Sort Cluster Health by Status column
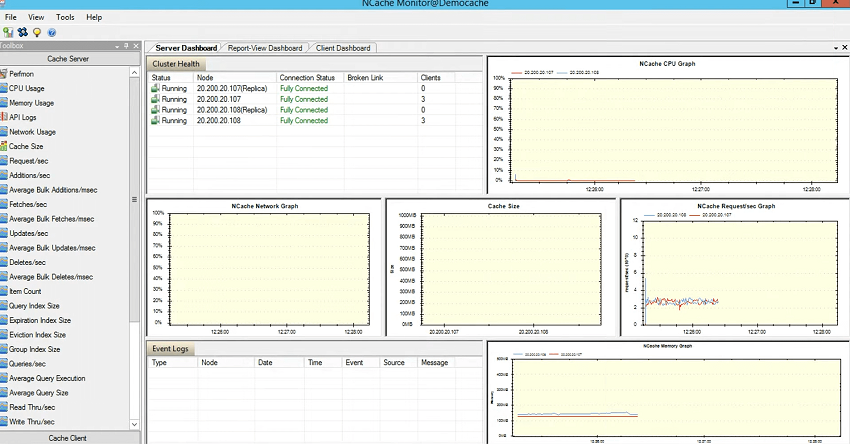850x444 pixels. point(161,78)
